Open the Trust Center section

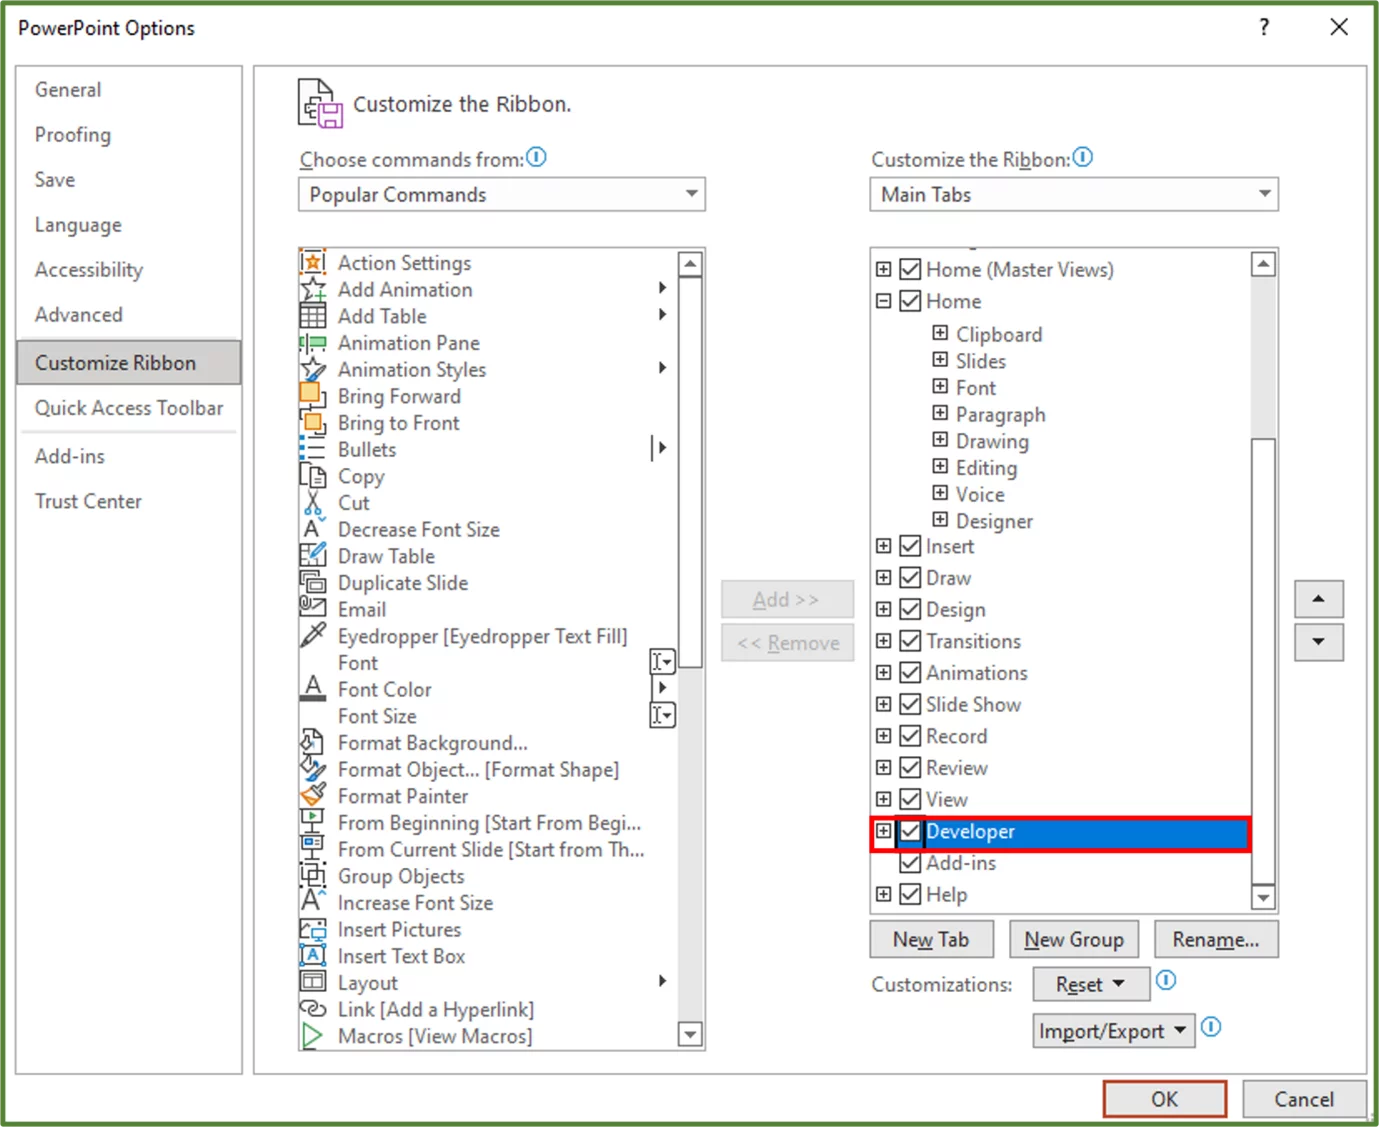[88, 501]
